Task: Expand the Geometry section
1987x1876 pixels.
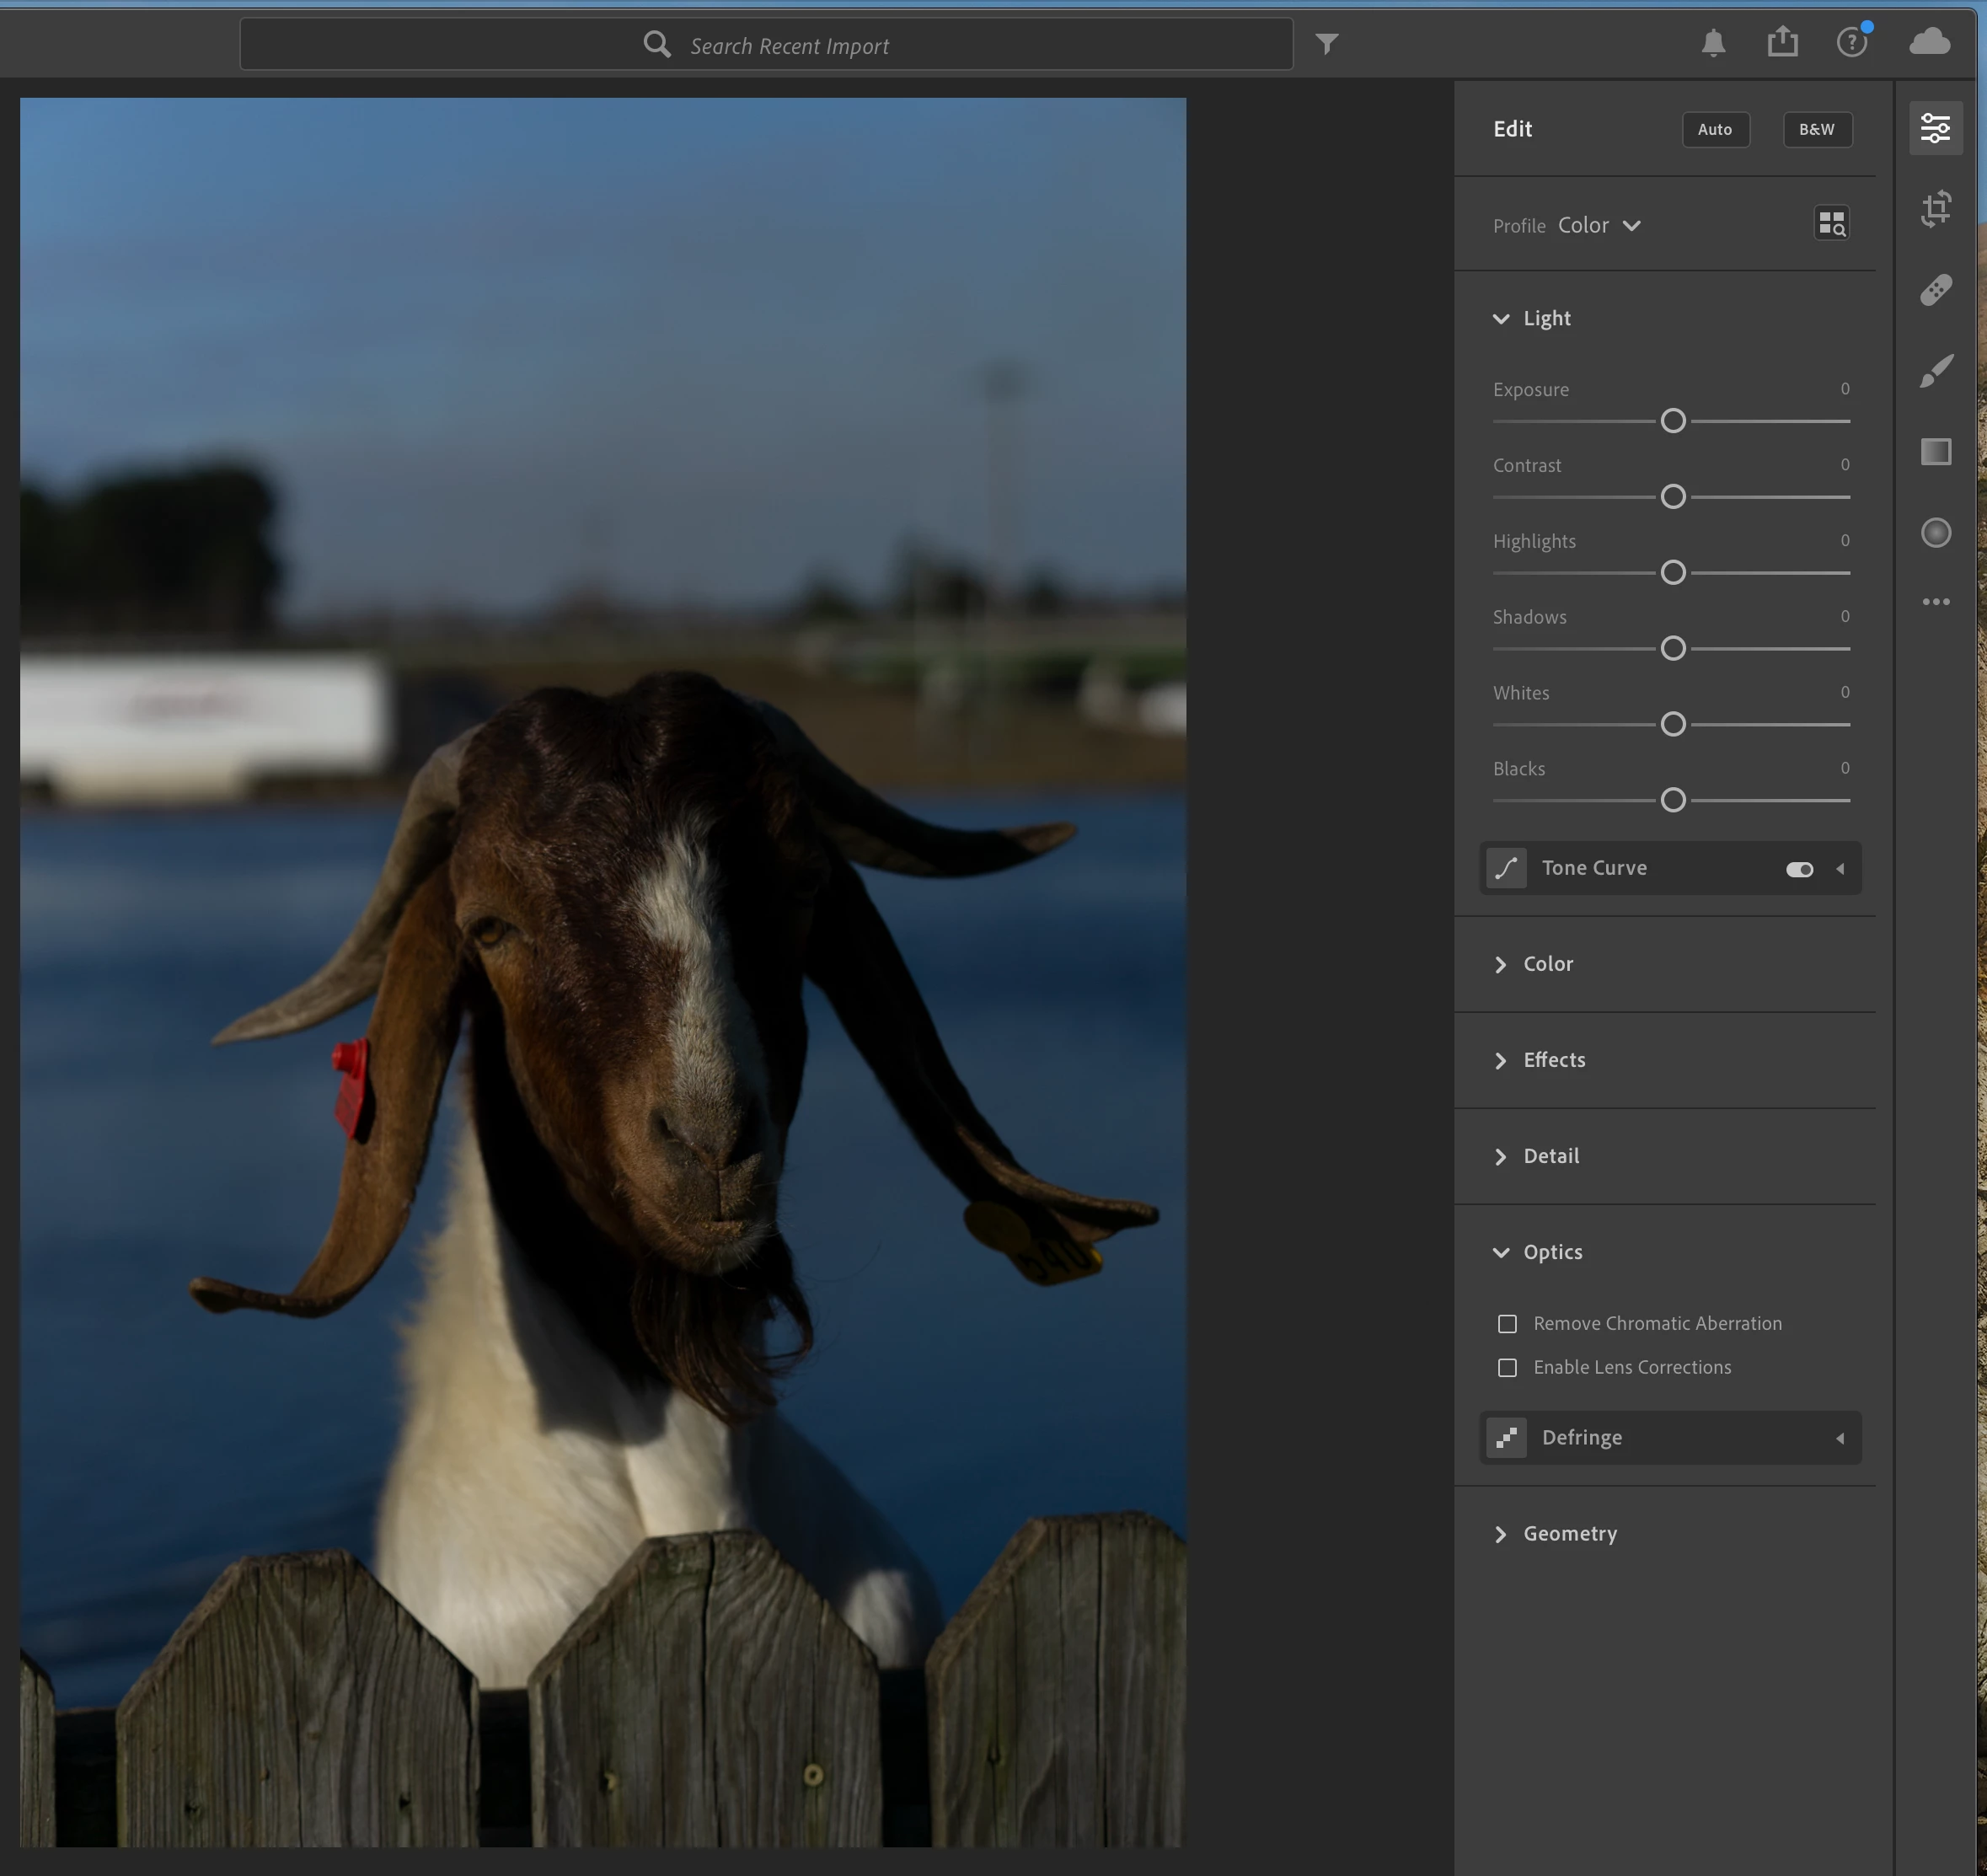Action: [x=1569, y=1534]
